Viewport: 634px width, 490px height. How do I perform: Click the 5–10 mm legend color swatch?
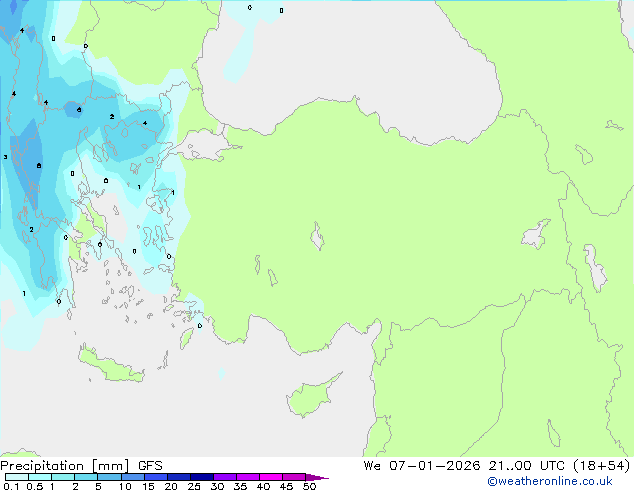110,477
